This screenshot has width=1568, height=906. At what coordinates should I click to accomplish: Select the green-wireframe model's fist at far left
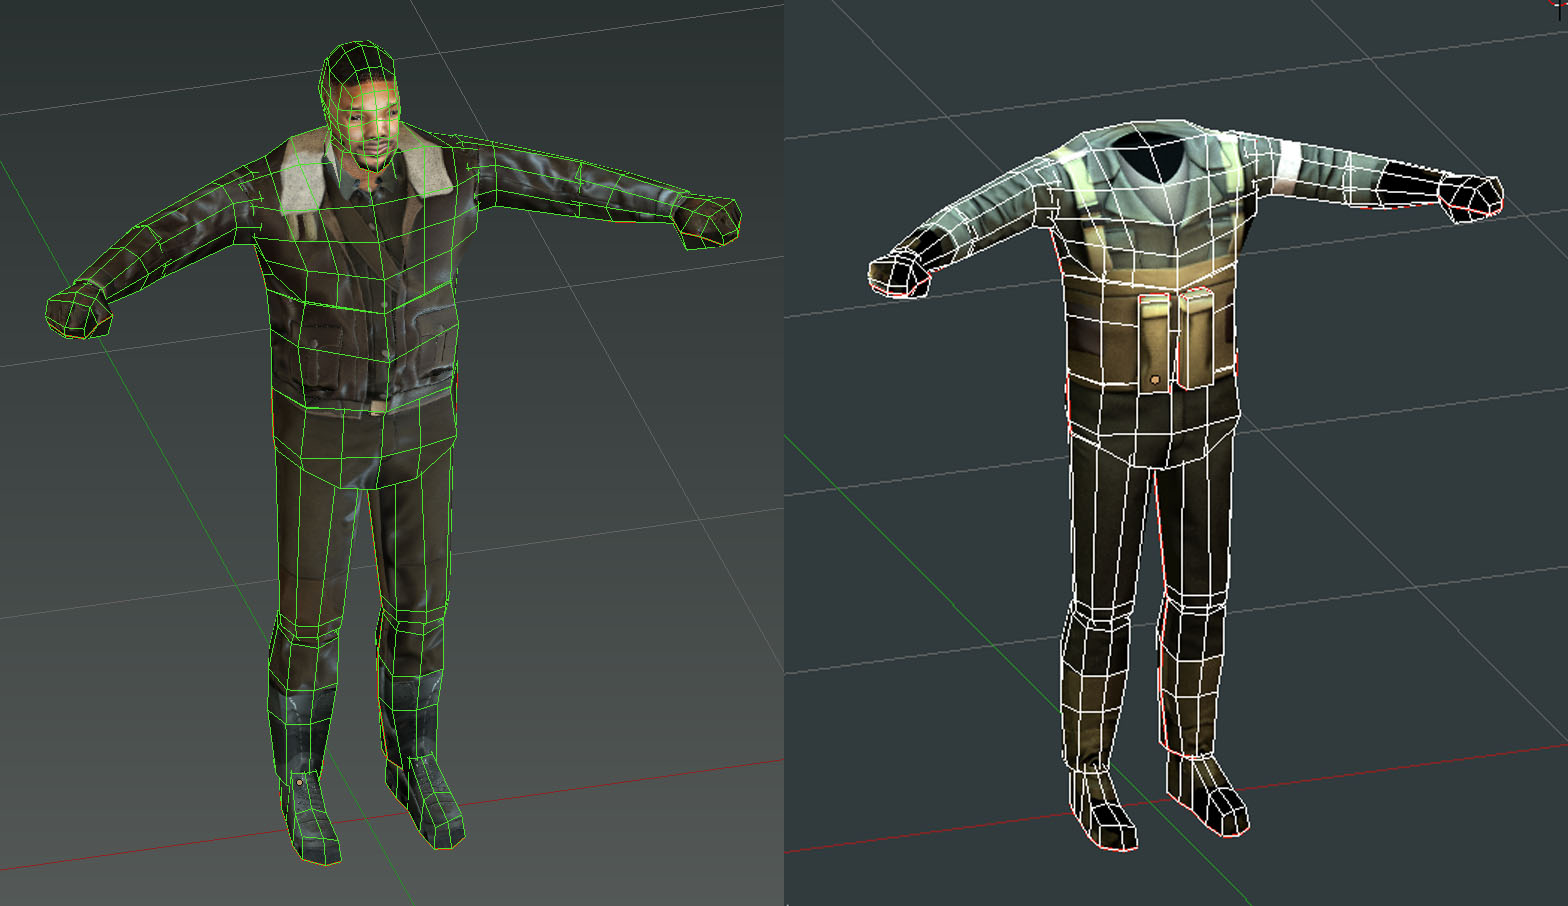(79, 308)
